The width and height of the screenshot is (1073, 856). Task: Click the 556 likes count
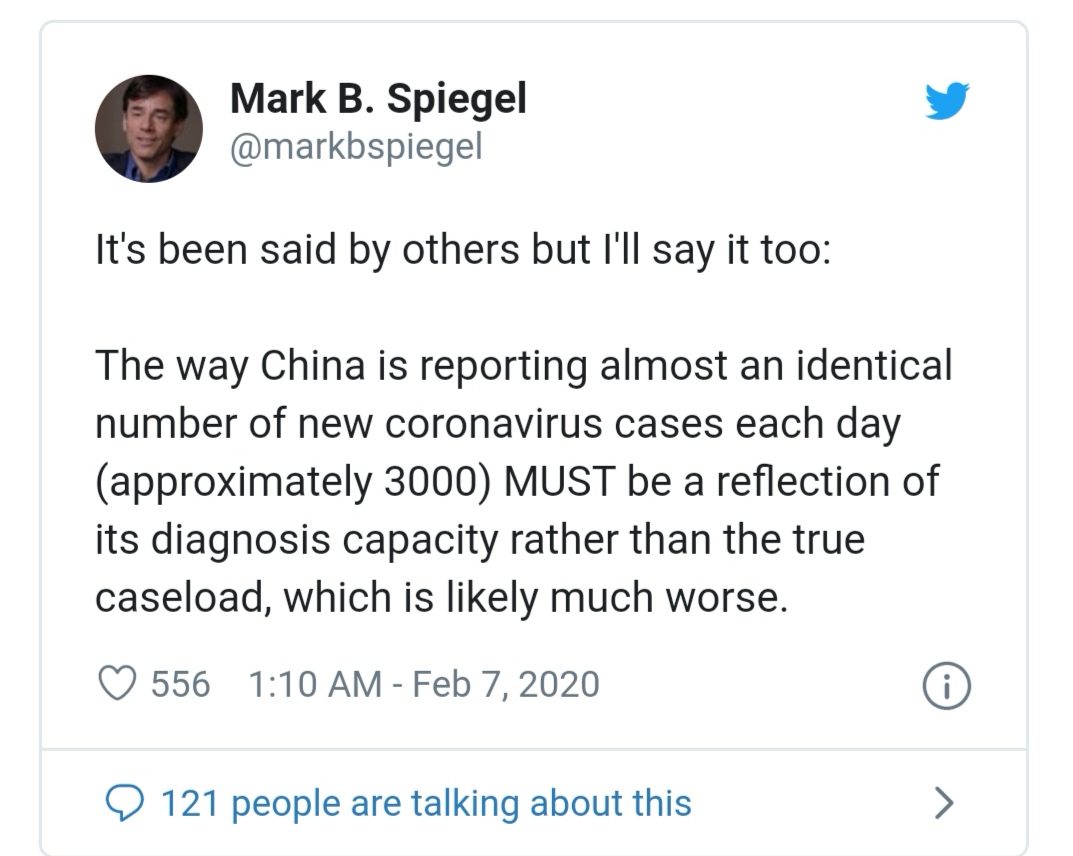pos(181,684)
